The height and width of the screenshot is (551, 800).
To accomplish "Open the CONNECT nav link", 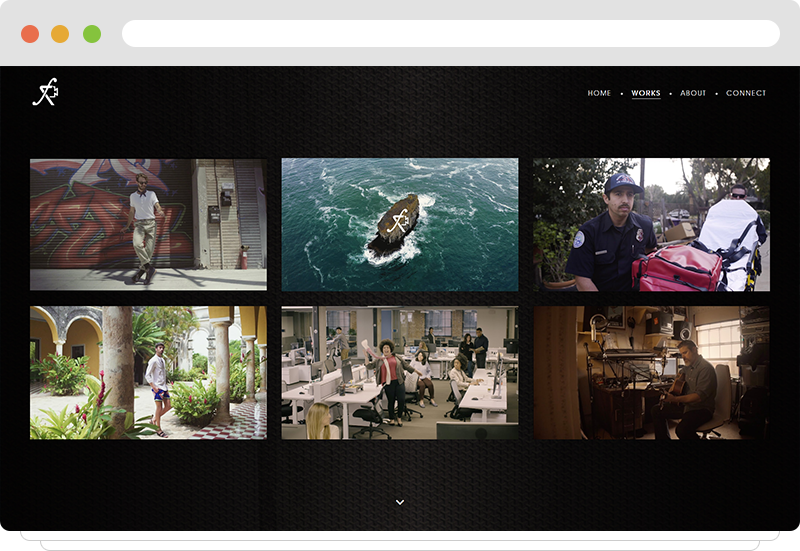I will (x=746, y=93).
